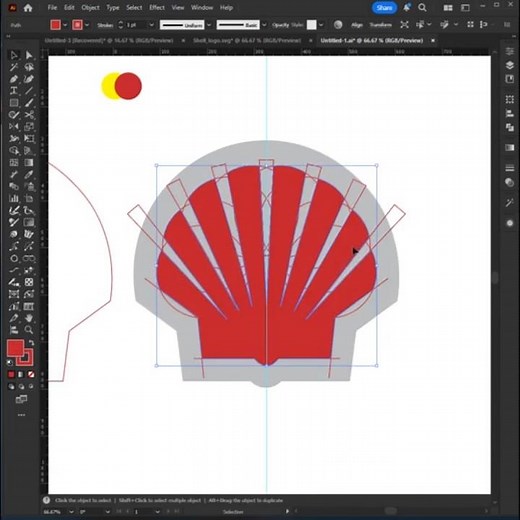The height and width of the screenshot is (520, 520).
Task: Switch to the Shell_logo.svg document tab
Action: 247,41
